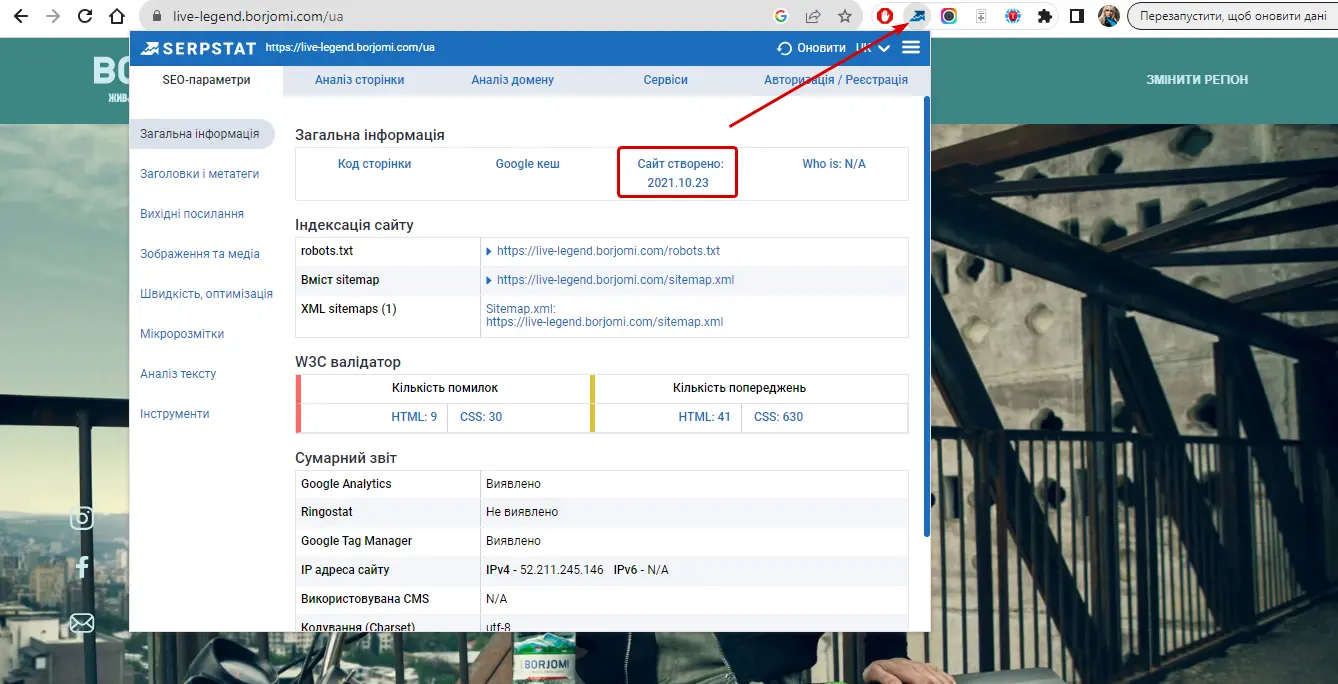The width and height of the screenshot is (1338, 684).
Task: Open Зображення та медіа section
Action: coord(200,254)
